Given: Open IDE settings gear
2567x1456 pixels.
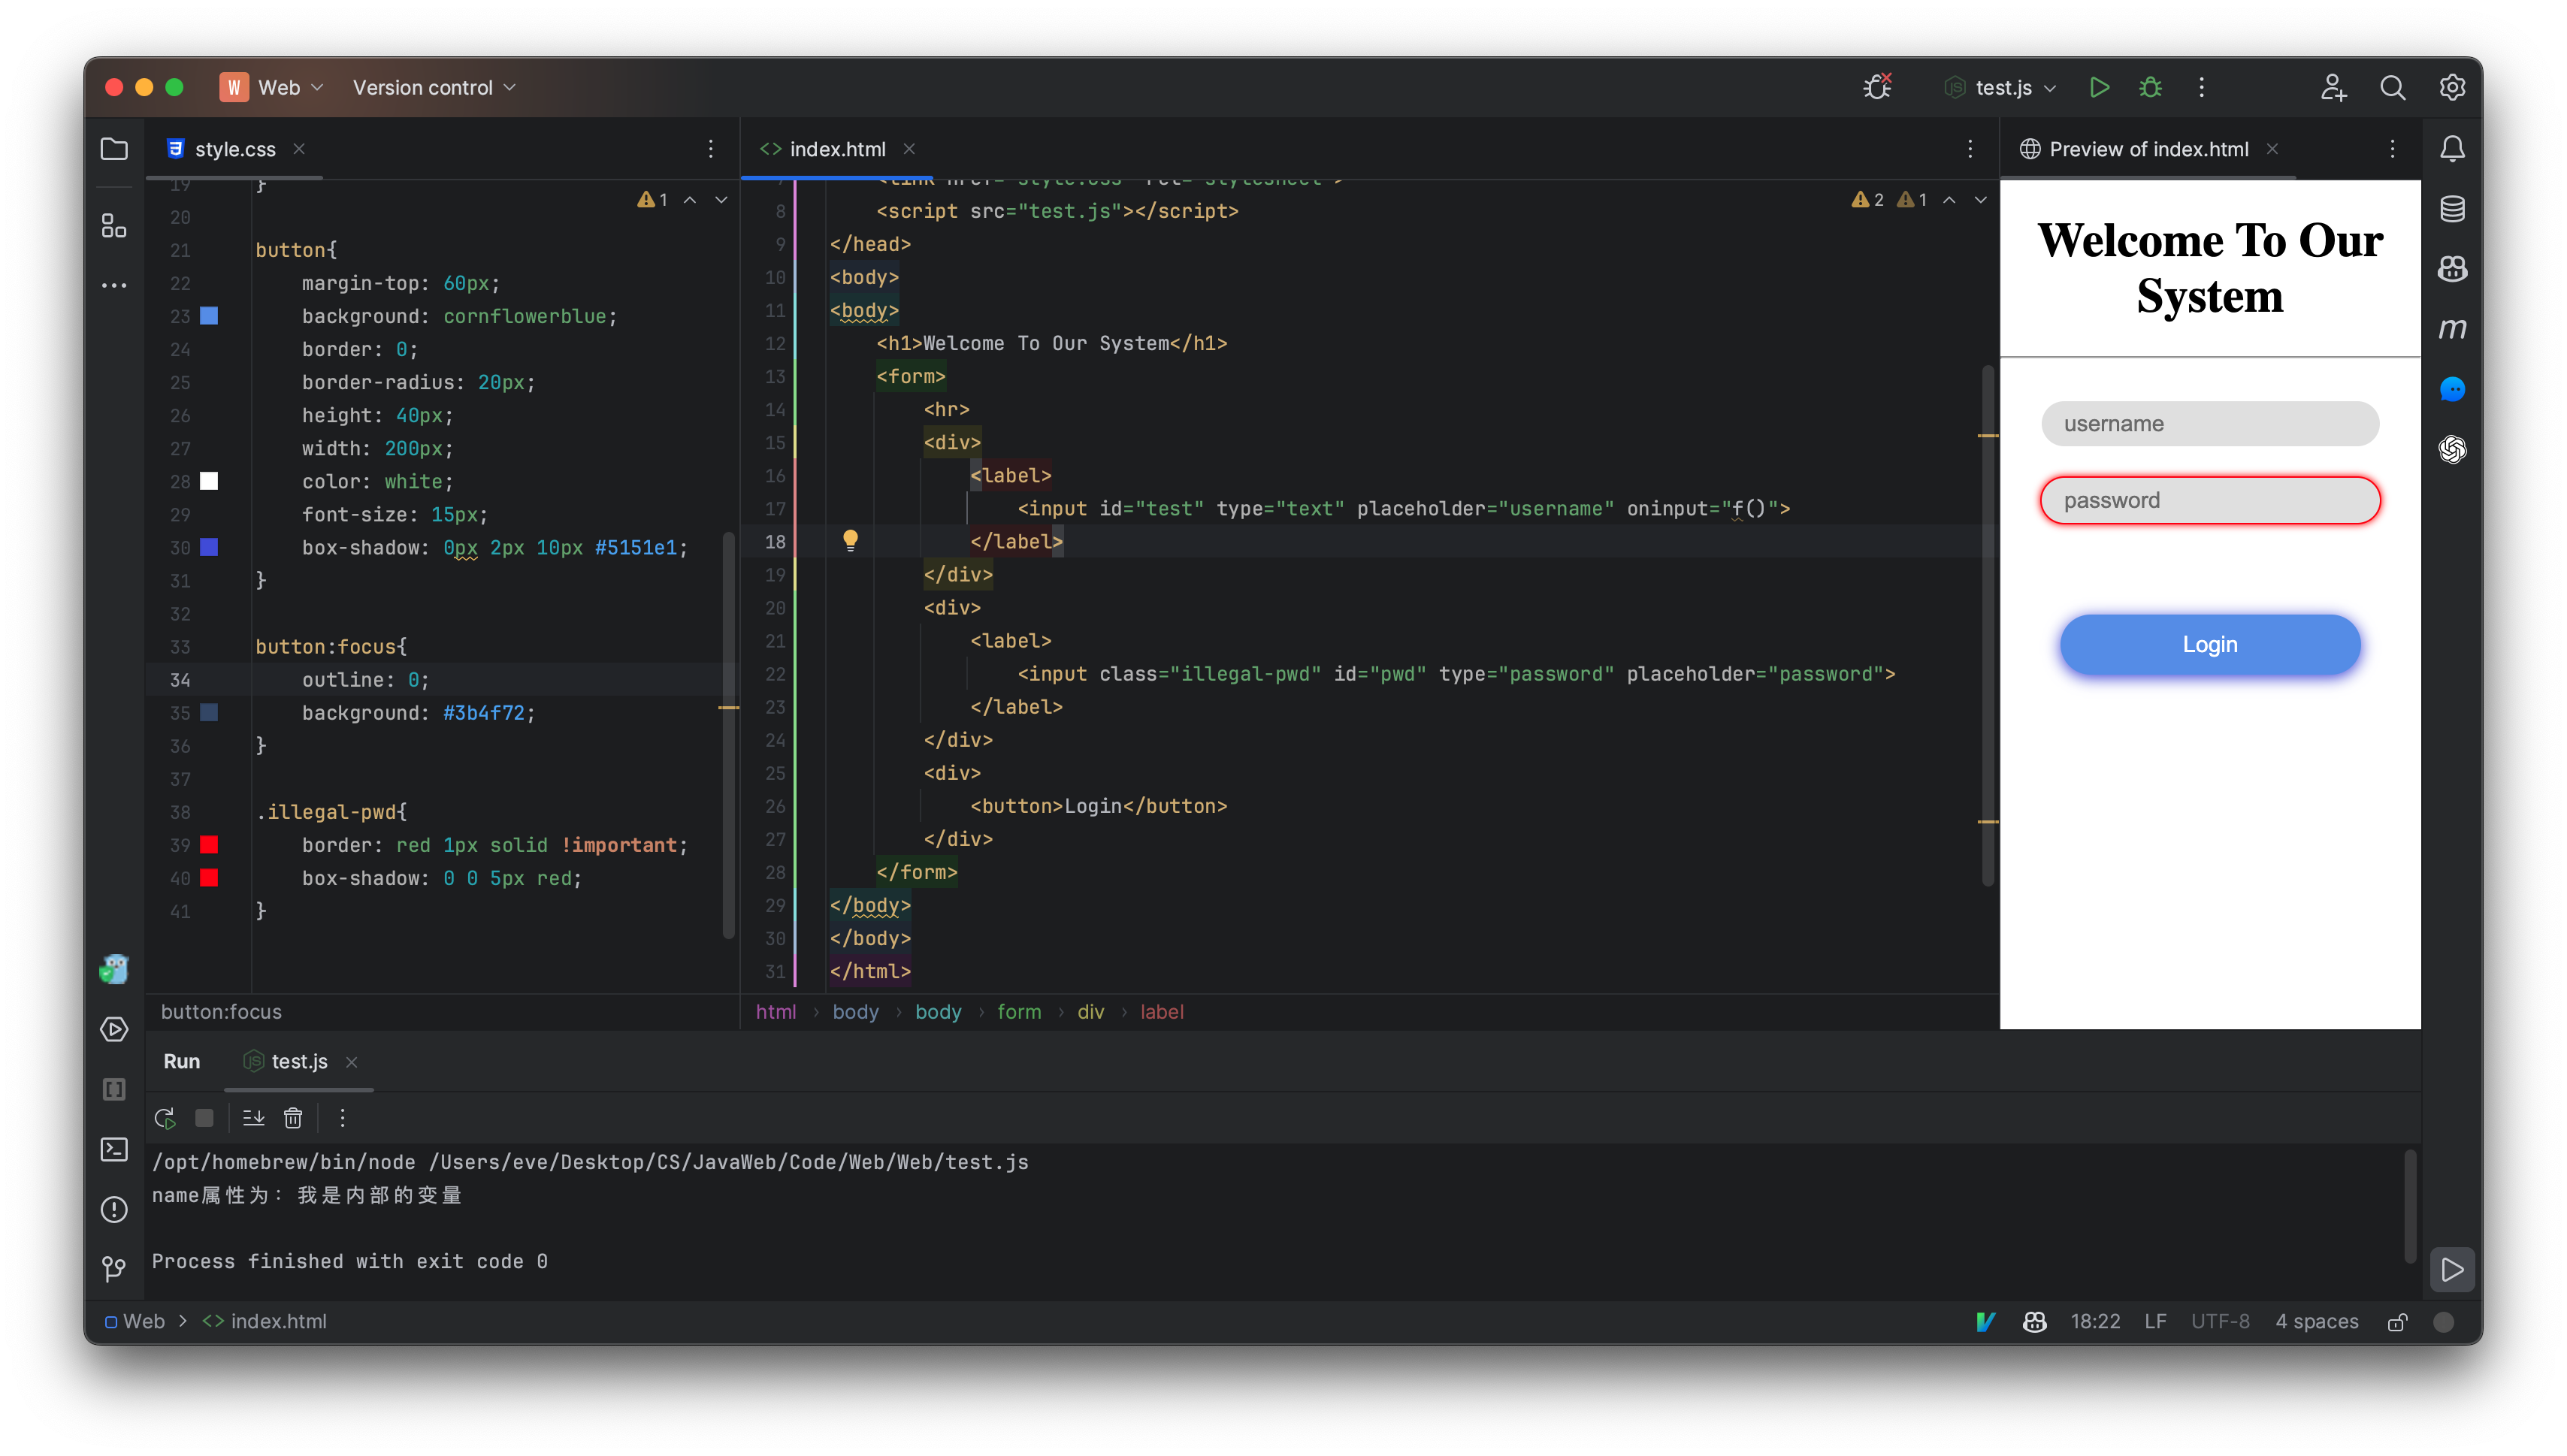Looking at the screenshot, I should pyautogui.click(x=2452, y=88).
